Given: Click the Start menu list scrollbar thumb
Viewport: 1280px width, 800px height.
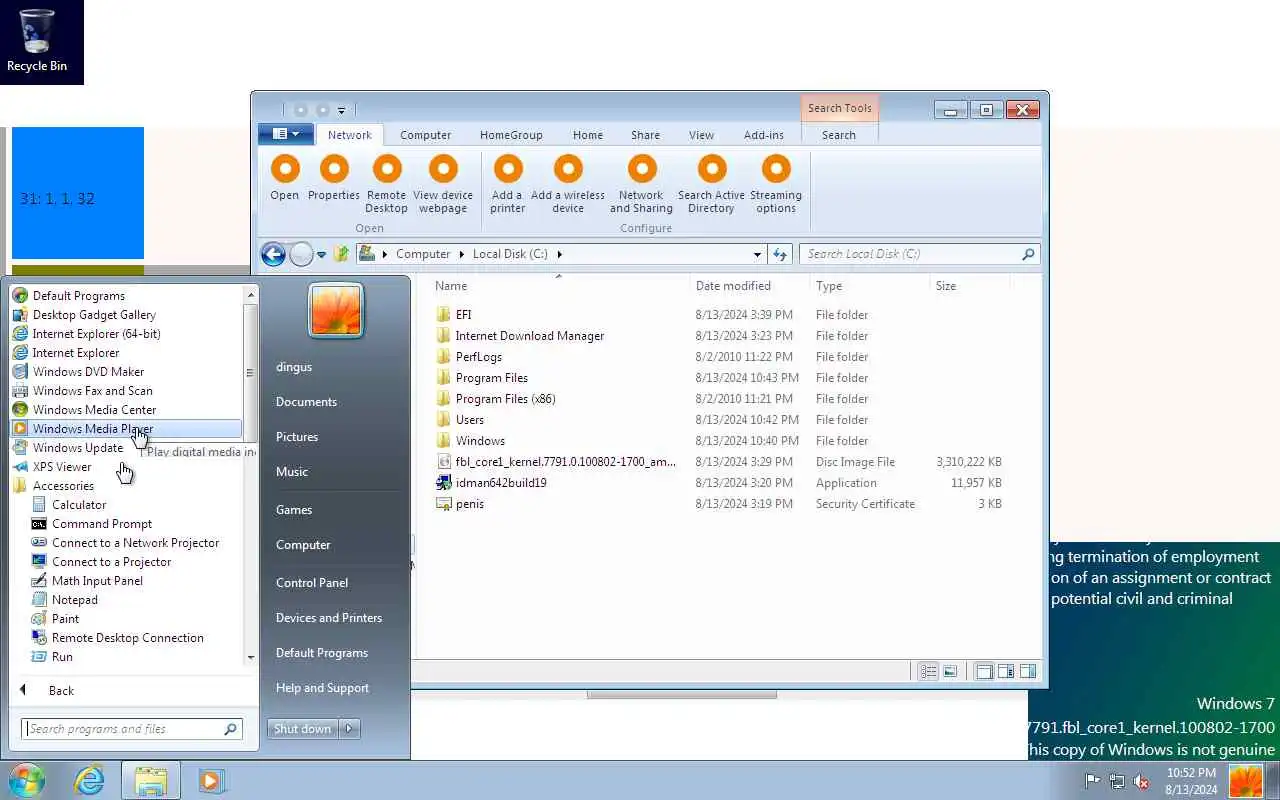Looking at the screenshot, I should coord(250,372).
